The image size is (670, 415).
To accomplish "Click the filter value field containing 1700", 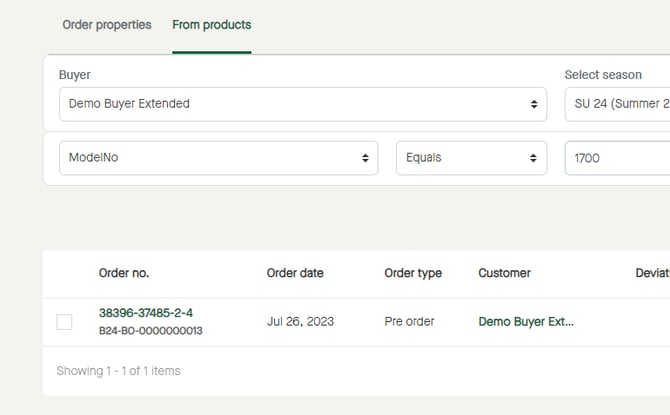I will coord(615,158).
